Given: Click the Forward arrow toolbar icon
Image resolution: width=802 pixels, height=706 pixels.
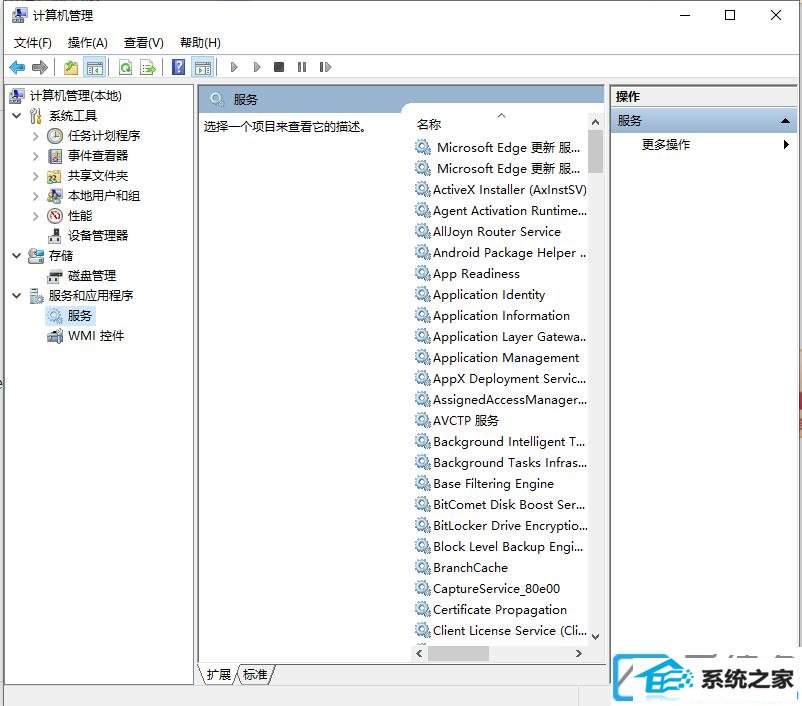Looking at the screenshot, I should [39, 67].
